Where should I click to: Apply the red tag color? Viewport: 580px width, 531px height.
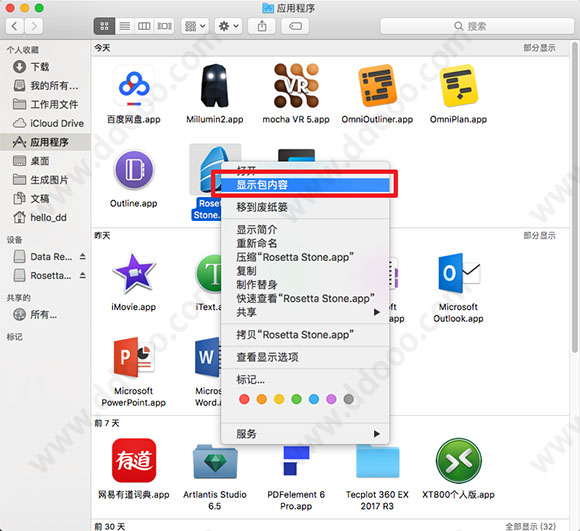click(244, 399)
